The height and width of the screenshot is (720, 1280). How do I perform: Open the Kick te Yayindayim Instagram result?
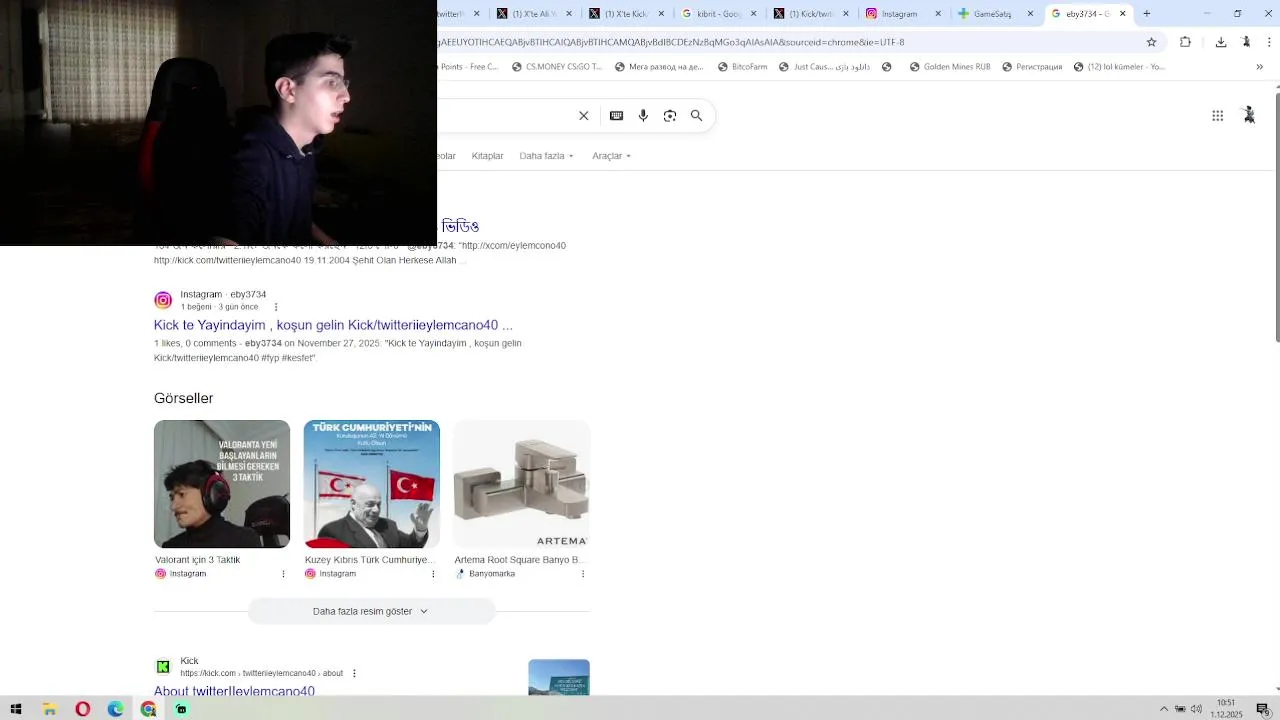333,325
